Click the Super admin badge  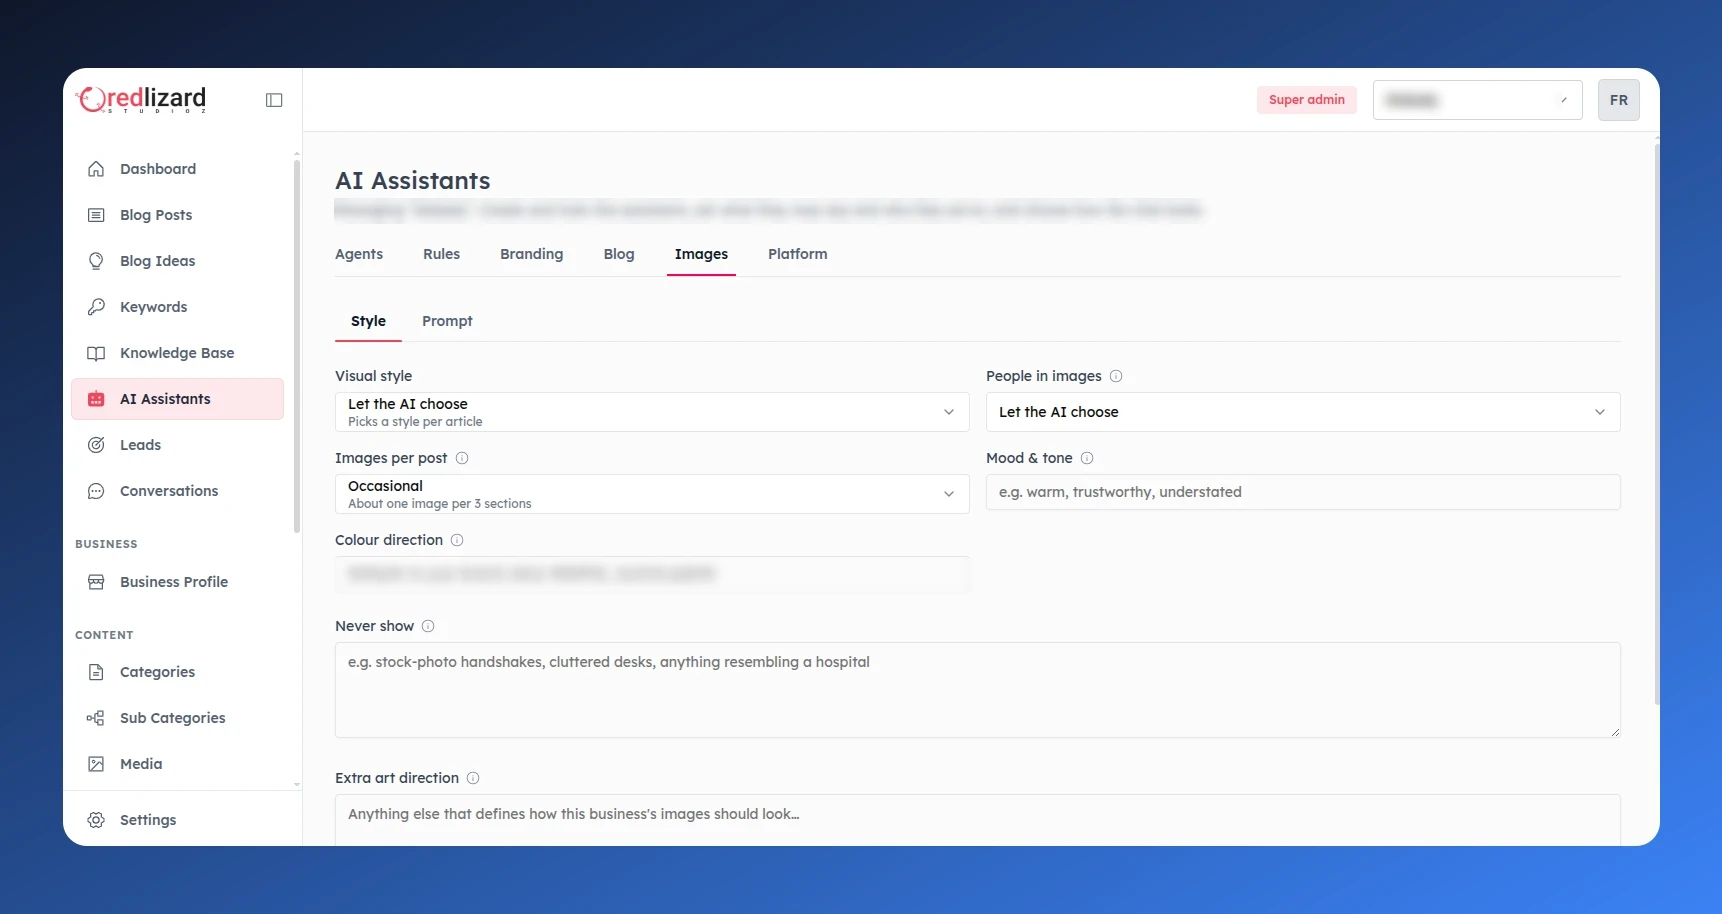[x=1307, y=100]
